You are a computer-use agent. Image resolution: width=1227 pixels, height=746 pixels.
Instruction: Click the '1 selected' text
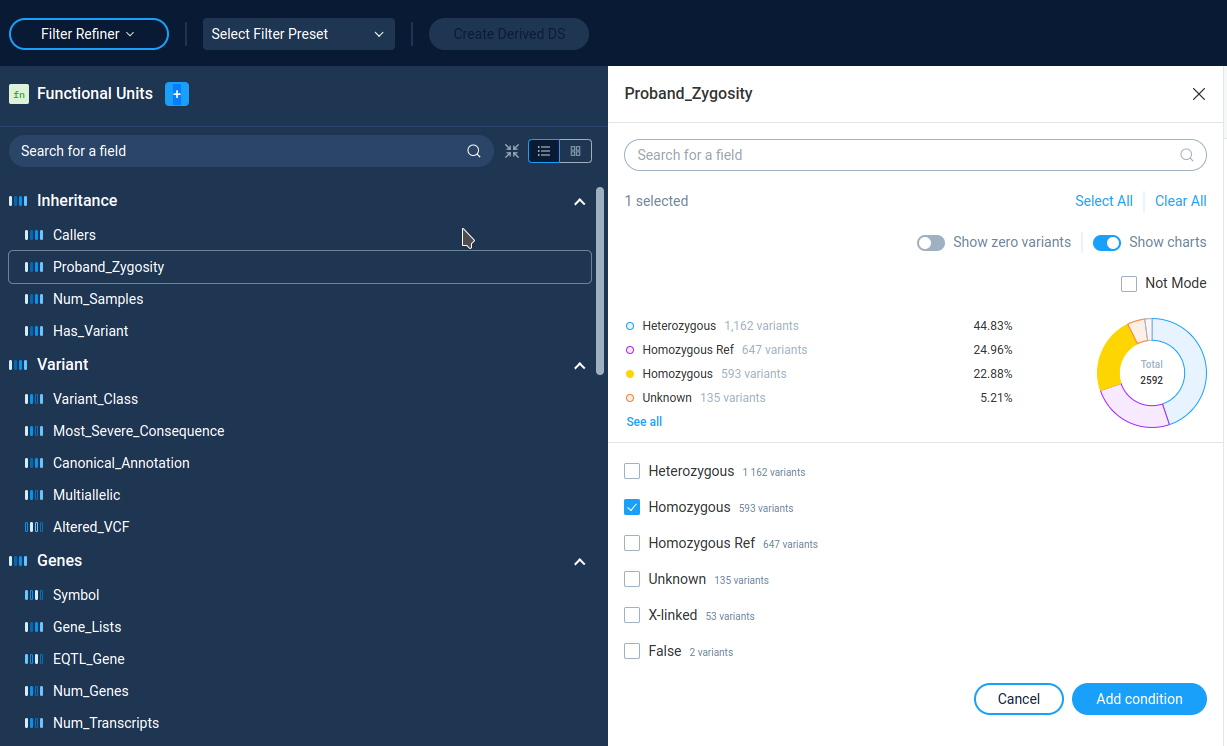pos(656,201)
